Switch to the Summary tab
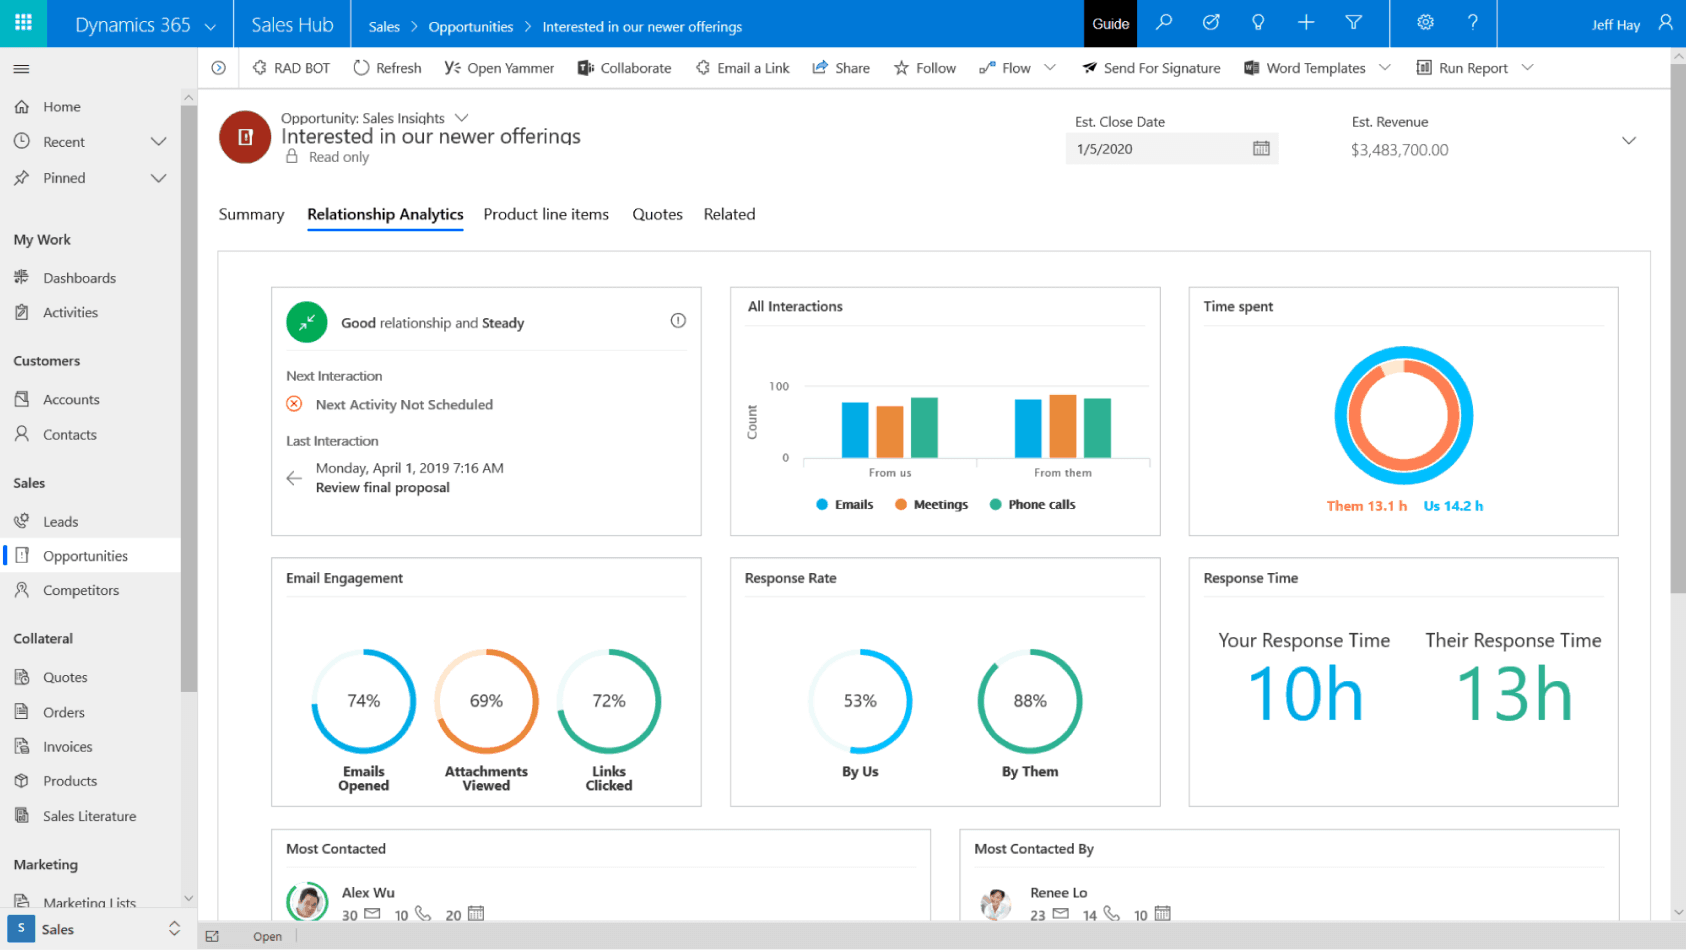Image resolution: width=1686 pixels, height=950 pixels. [x=251, y=214]
